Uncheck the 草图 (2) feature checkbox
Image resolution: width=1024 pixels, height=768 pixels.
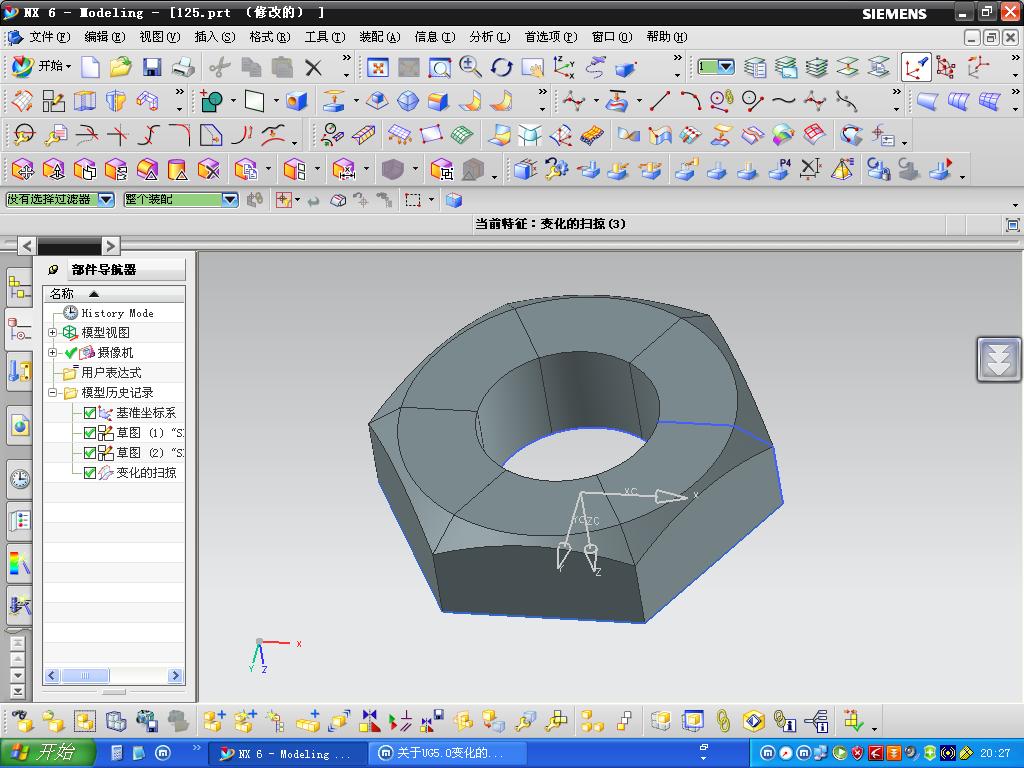(90, 453)
